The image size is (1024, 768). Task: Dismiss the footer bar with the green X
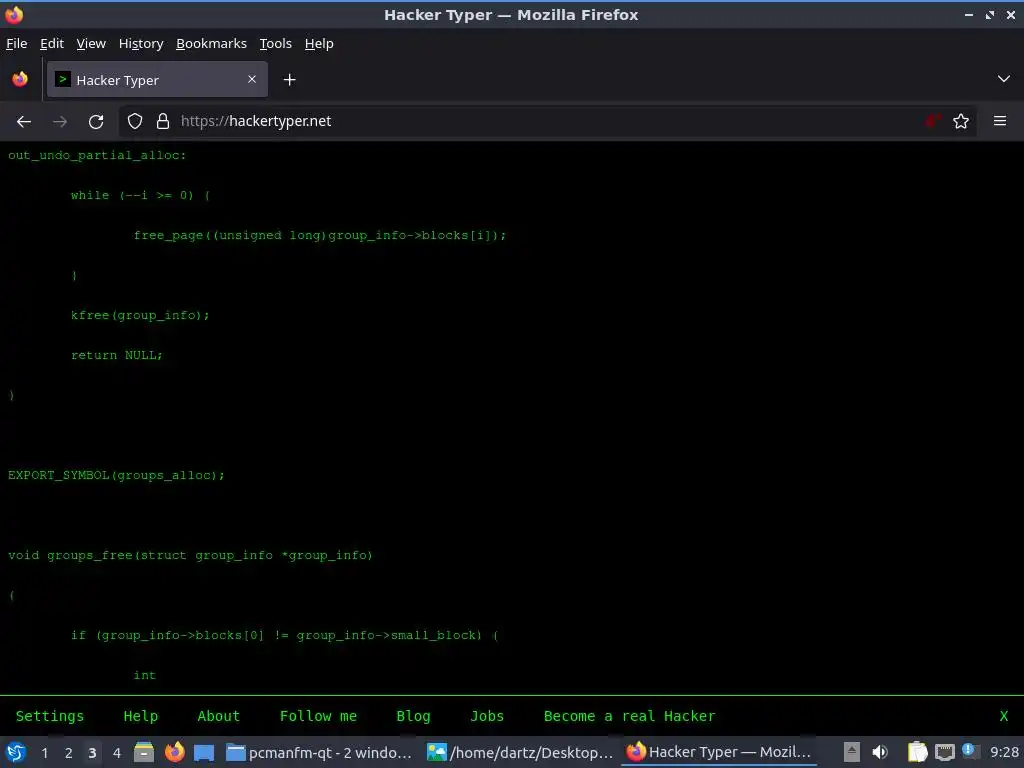[1004, 716]
